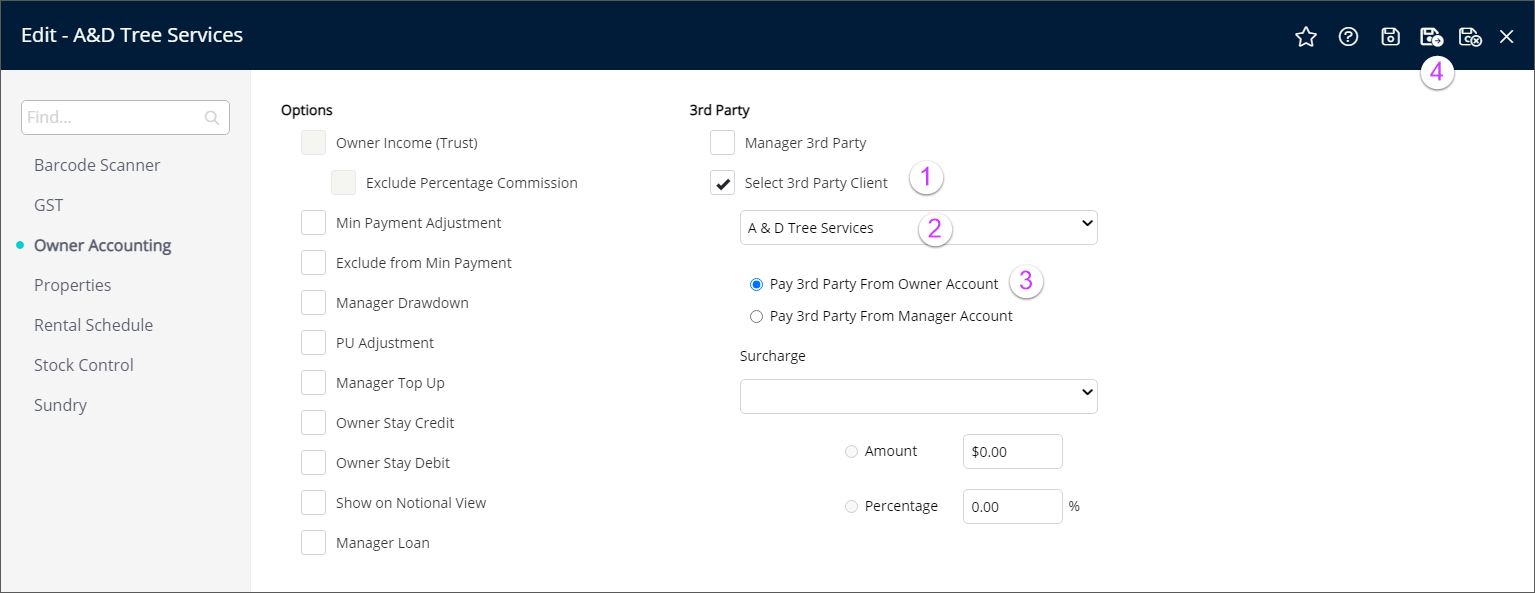Go to Stock Control section

pos(83,365)
